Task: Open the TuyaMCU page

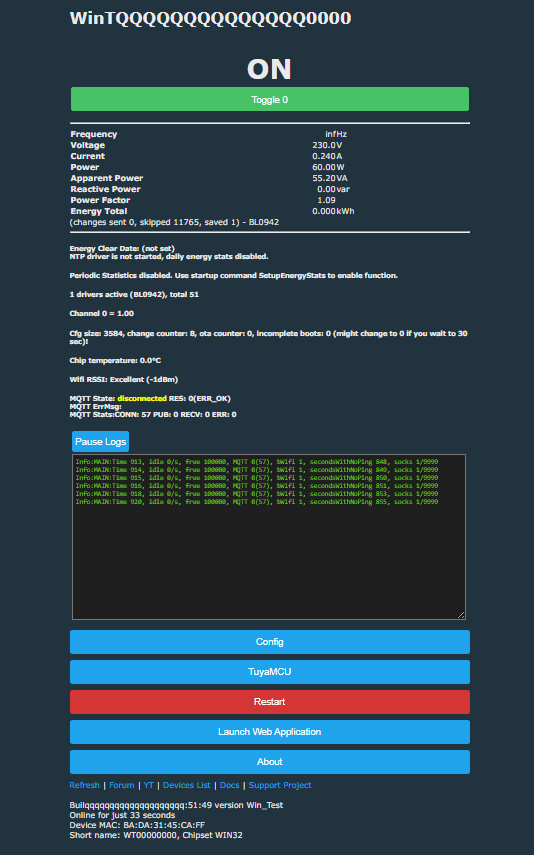Action: coord(269,672)
